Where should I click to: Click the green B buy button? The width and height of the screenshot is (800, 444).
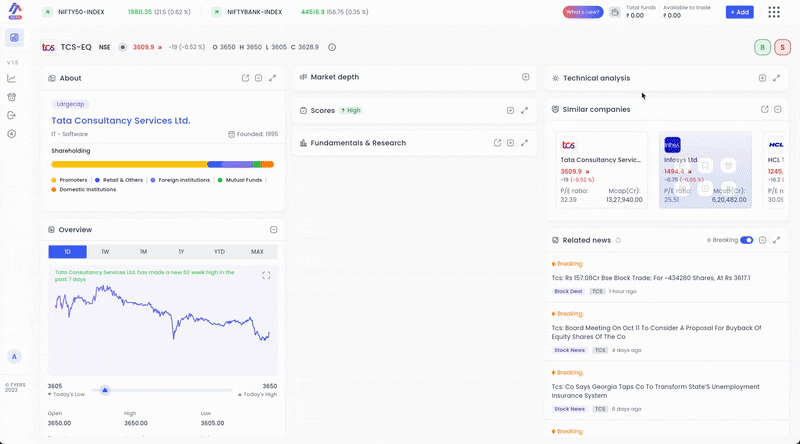(762, 47)
